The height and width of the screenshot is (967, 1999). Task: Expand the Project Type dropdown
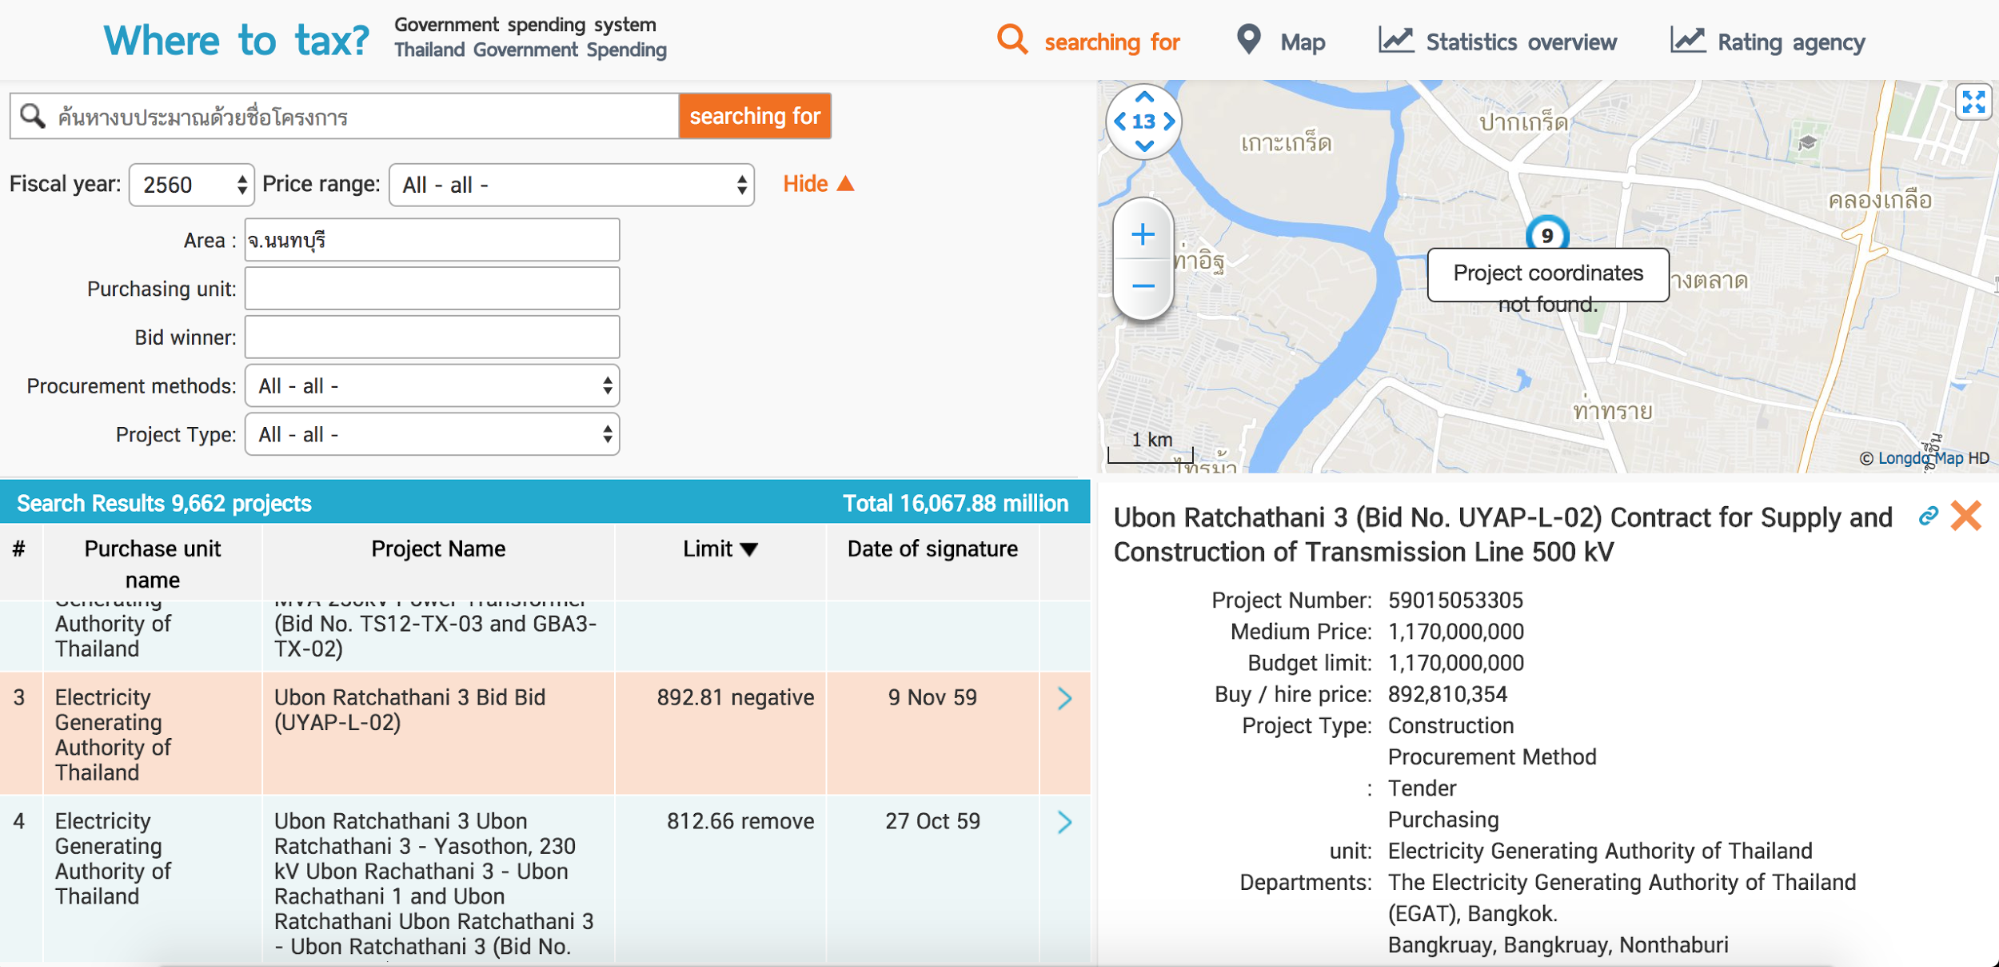[432, 435]
